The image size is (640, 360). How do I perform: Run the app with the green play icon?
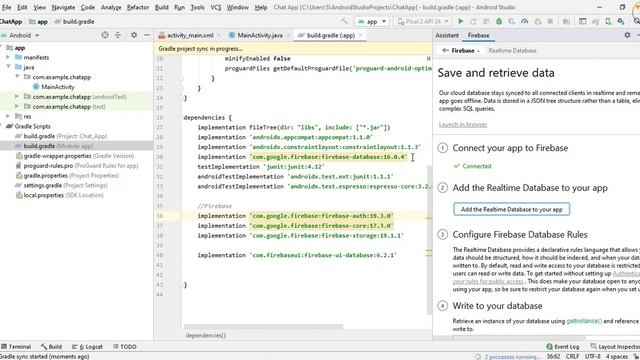(460, 22)
